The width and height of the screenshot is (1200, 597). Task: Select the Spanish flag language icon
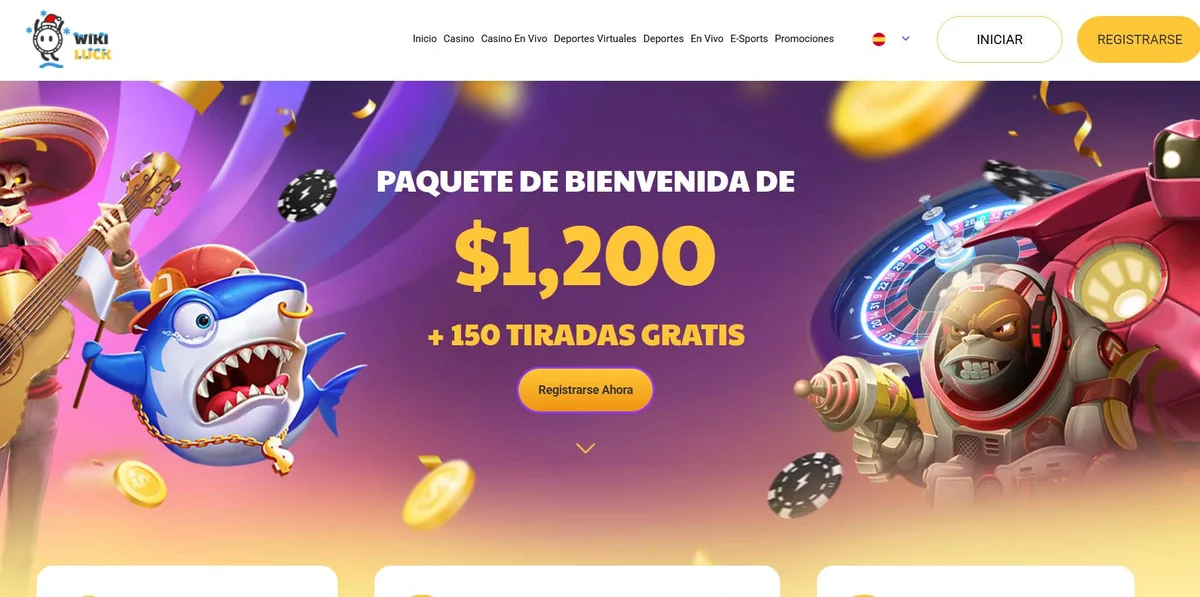(x=879, y=39)
